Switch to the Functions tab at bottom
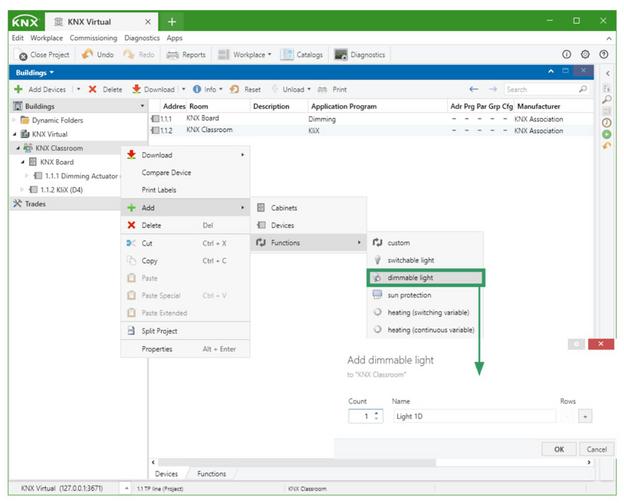Image resolution: width=624 pixels, height=503 pixels. pos(210,473)
